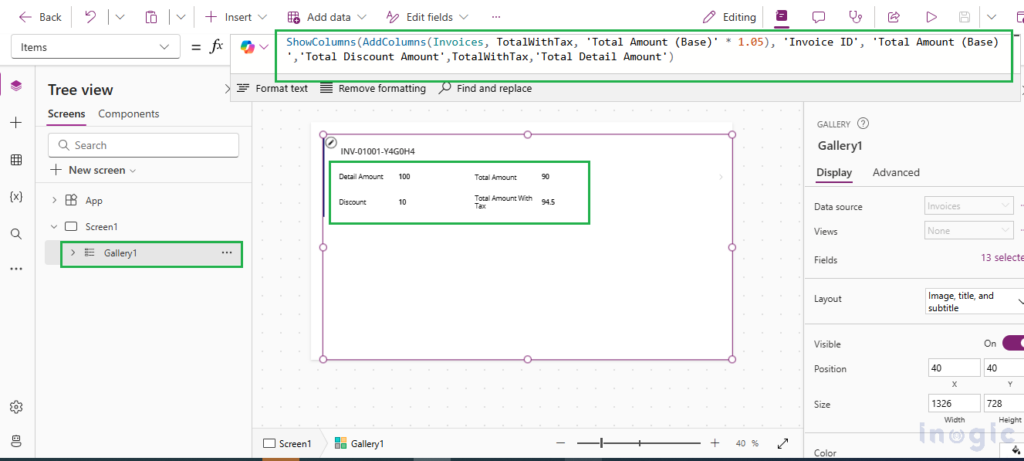The image size is (1024, 461).
Task: Click the zoom slider handle
Action: (x=602, y=443)
